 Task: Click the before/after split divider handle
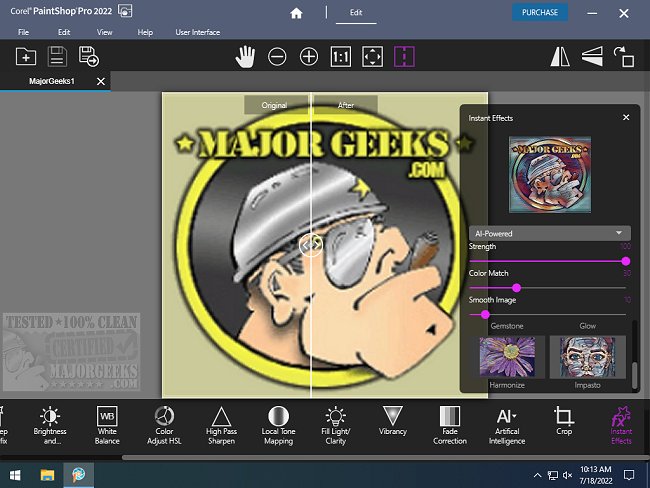[310, 245]
